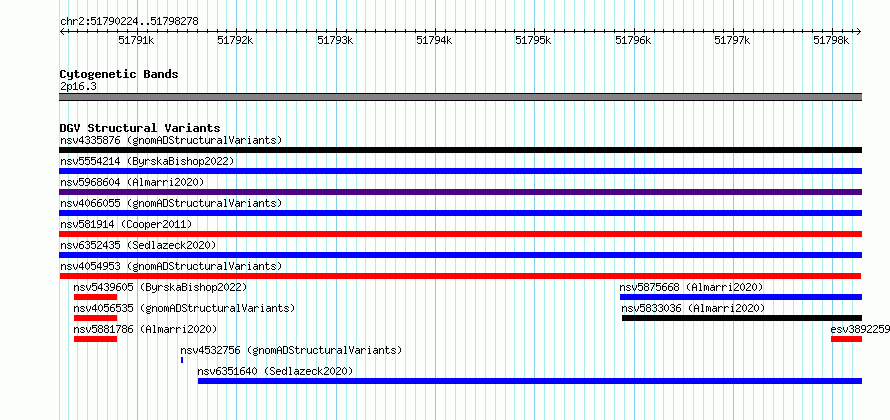The height and width of the screenshot is (420, 890).
Task: Select the 51795k ruler tick label
Action: point(534,40)
